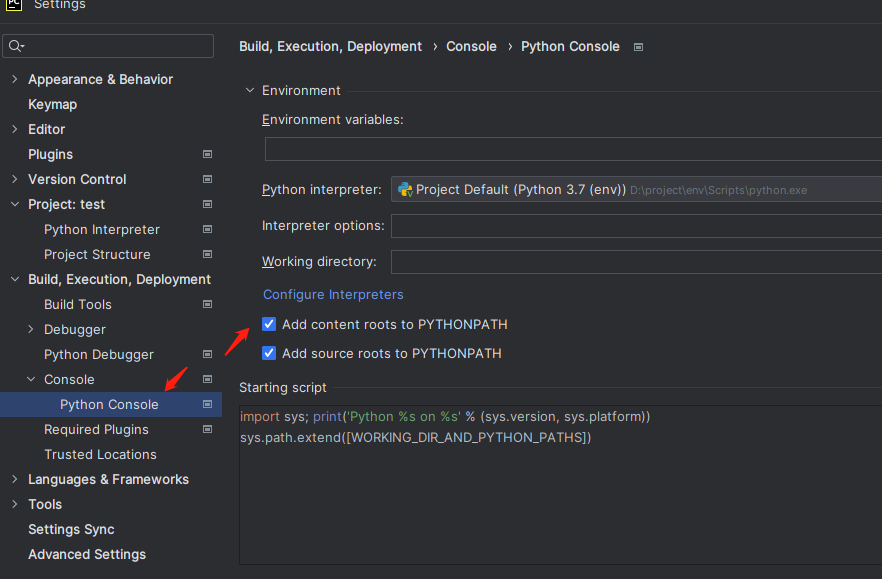Image resolution: width=882 pixels, height=579 pixels.
Task: Open Advanced Settings page
Action: pos(87,554)
